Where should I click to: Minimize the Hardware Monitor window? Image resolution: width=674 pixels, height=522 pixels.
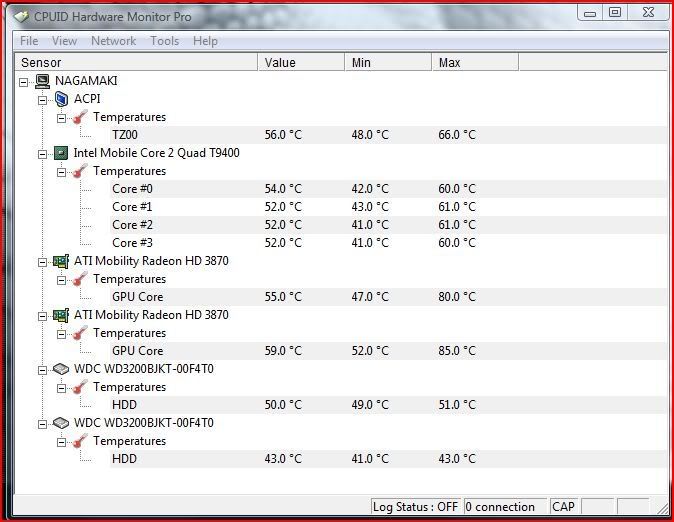pos(590,13)
